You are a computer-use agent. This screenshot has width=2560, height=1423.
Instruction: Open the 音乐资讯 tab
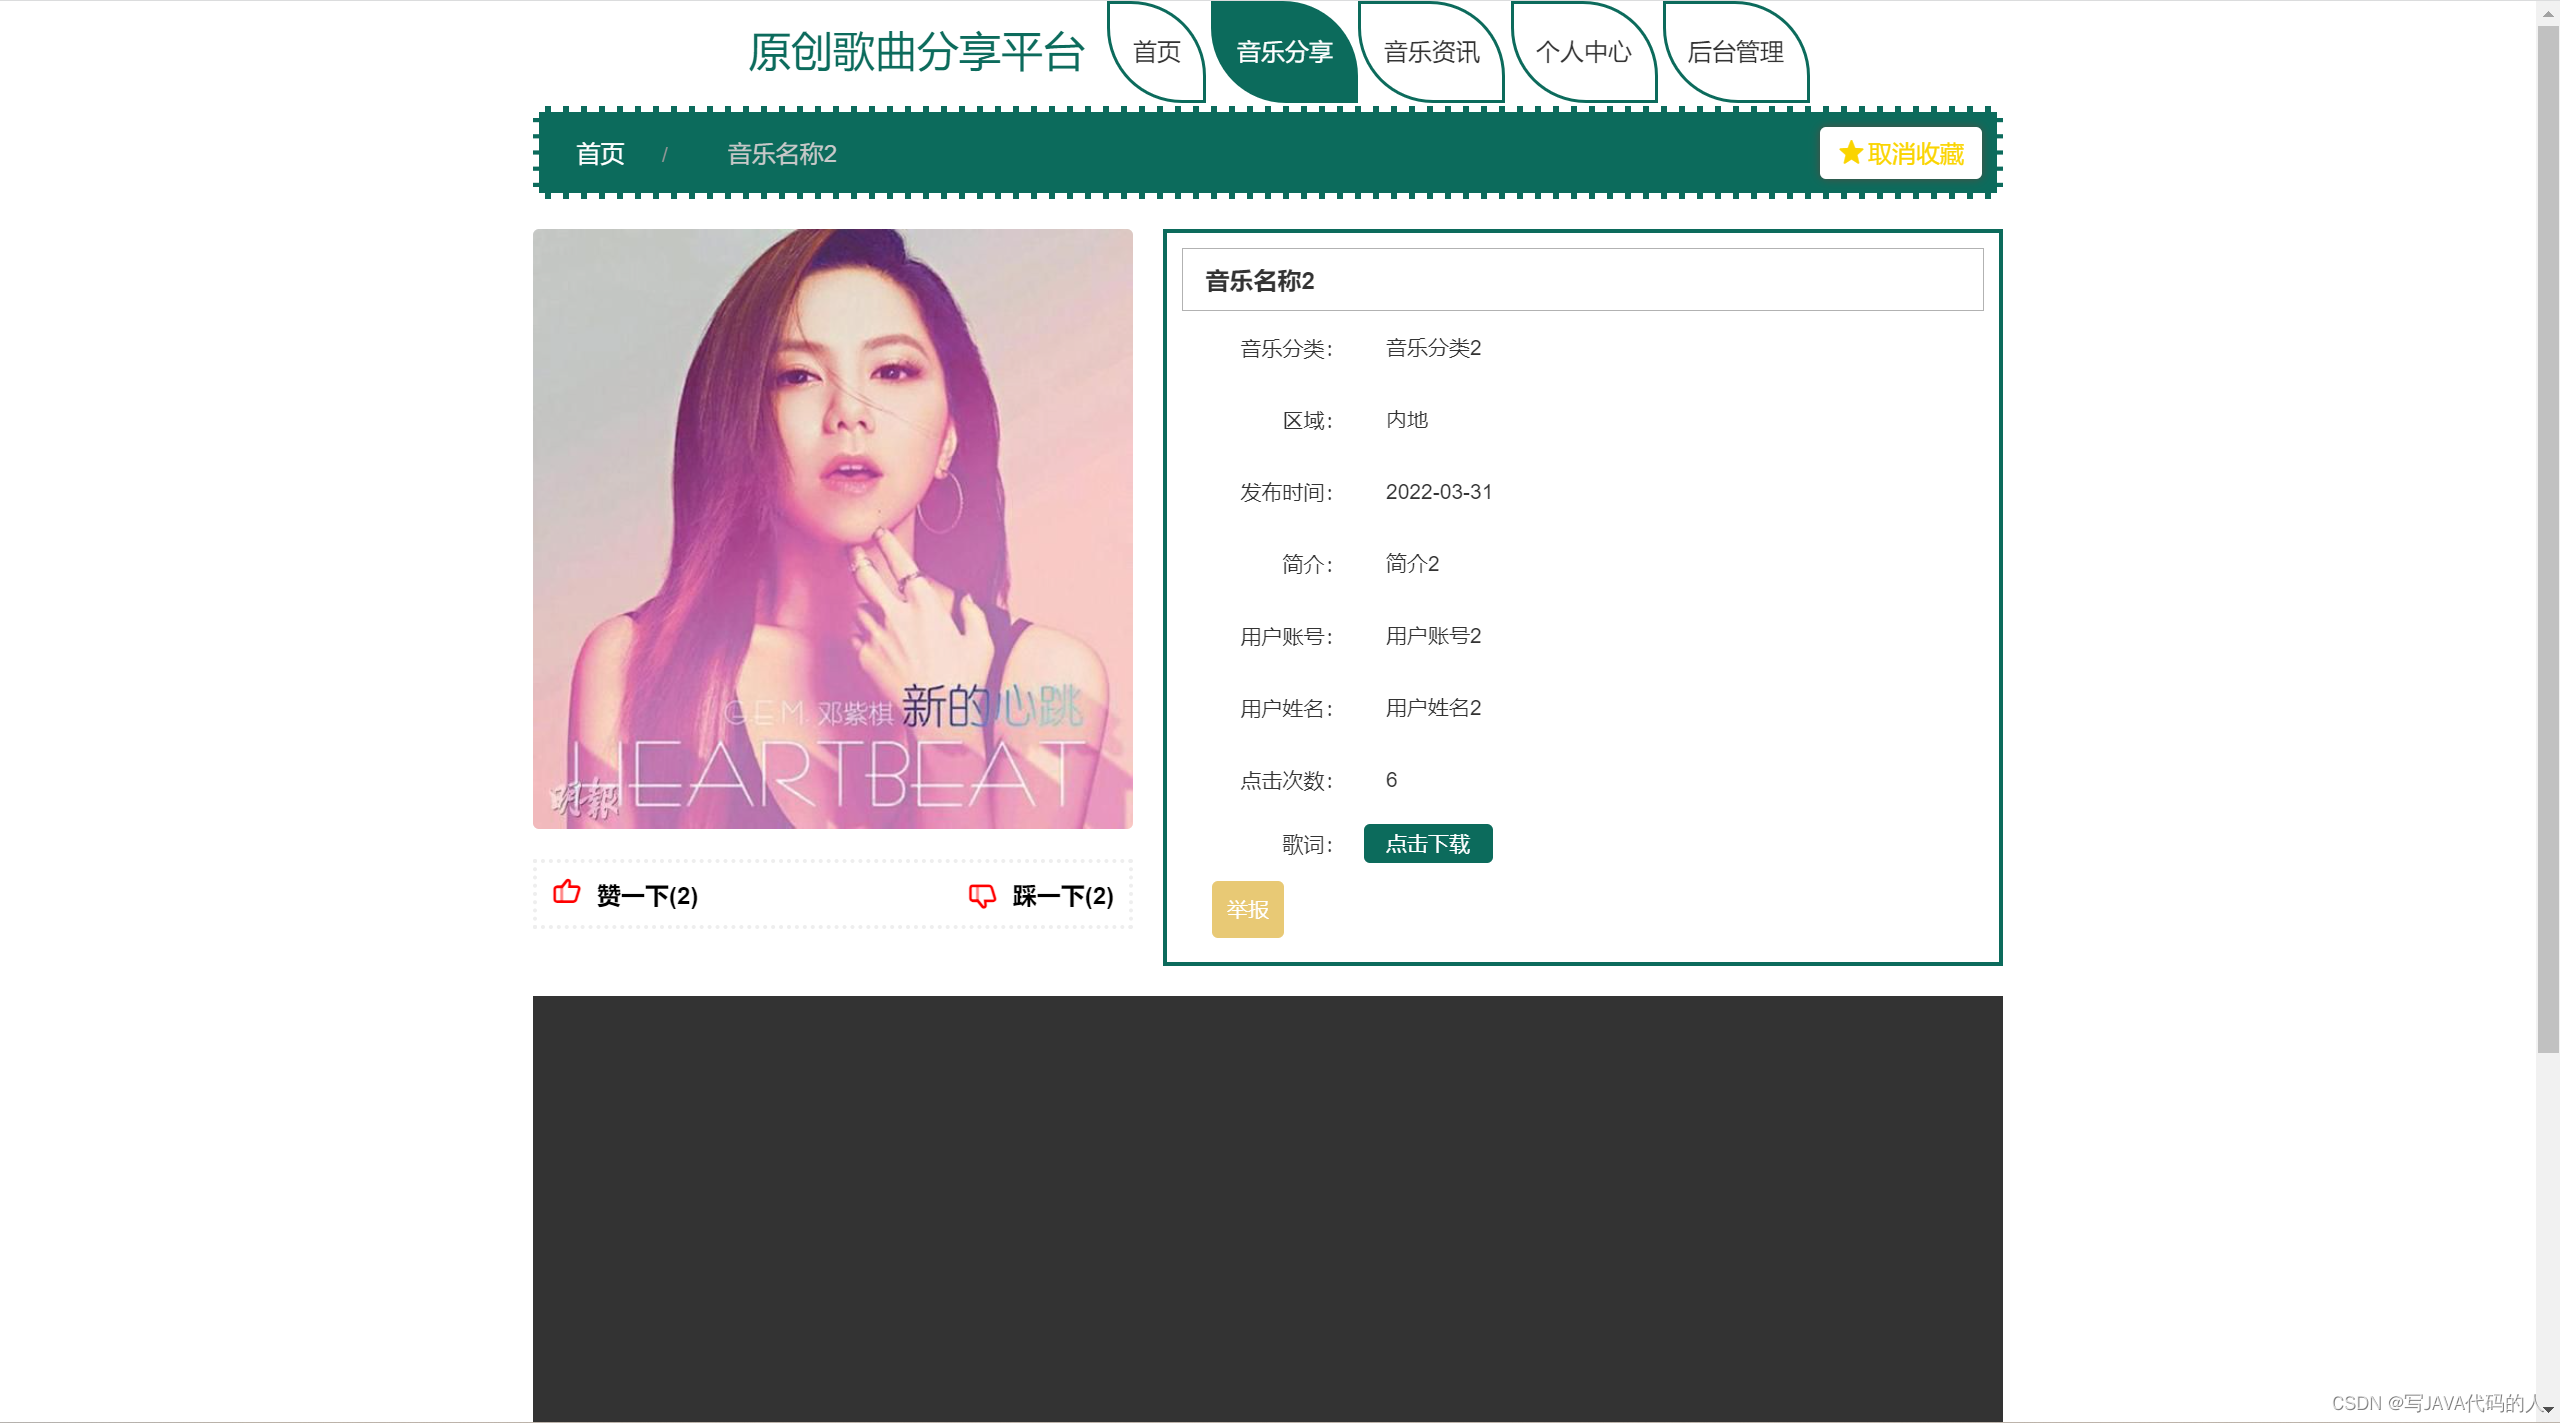coord(1431,52)
